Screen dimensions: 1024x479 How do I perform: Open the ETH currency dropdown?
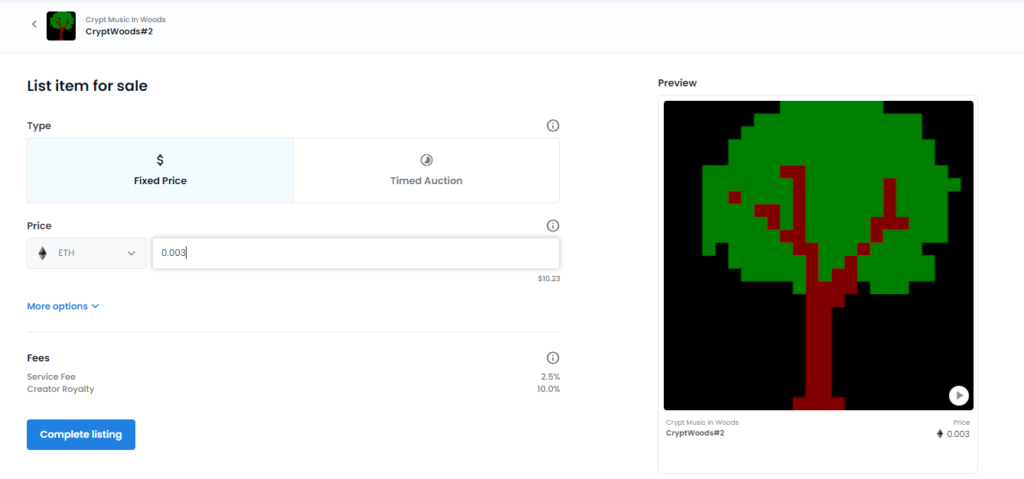87,253
